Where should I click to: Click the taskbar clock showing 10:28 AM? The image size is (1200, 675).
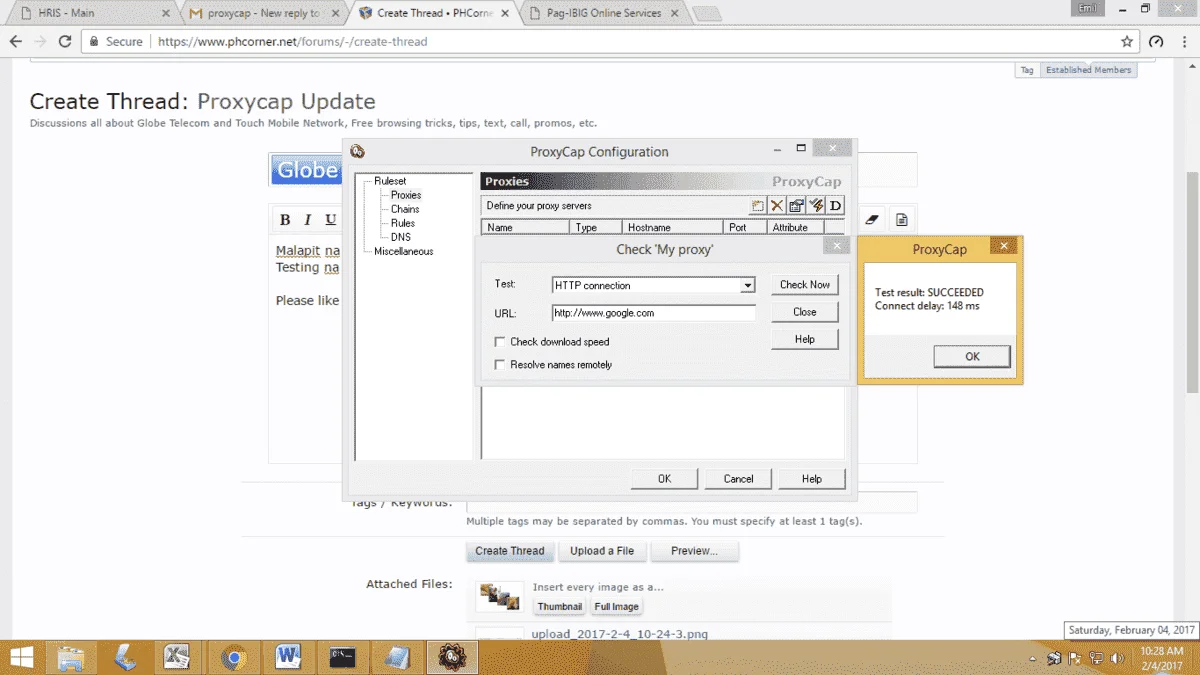[1160, 658]
